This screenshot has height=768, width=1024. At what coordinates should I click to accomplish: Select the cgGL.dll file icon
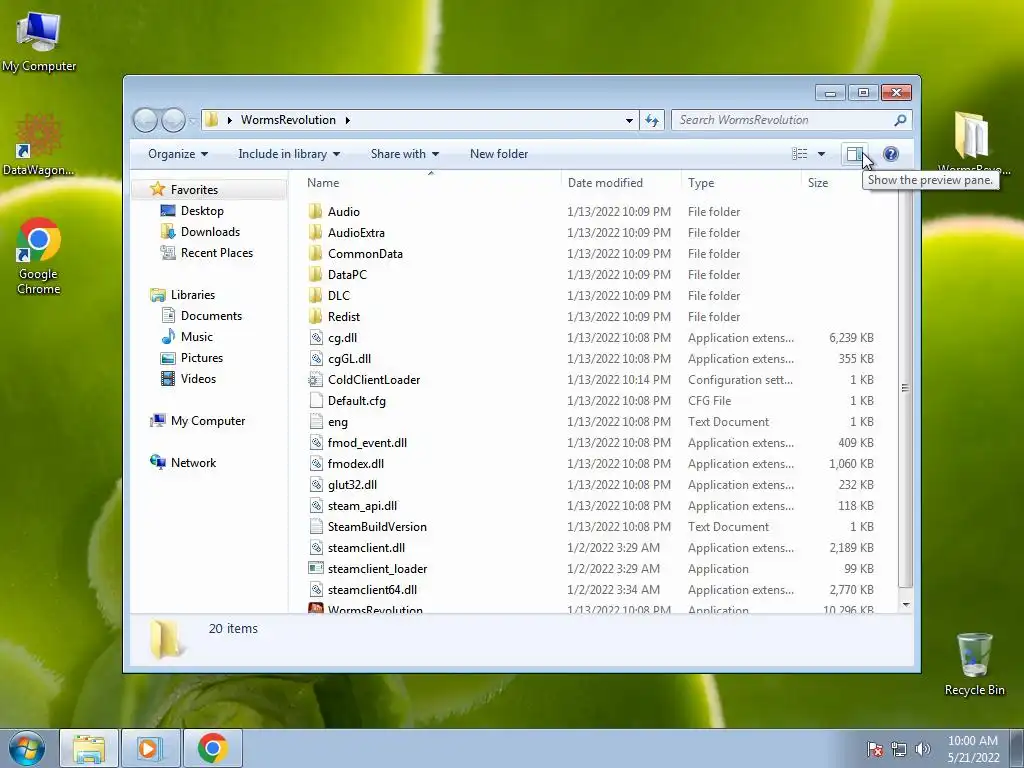coord(315,359)
